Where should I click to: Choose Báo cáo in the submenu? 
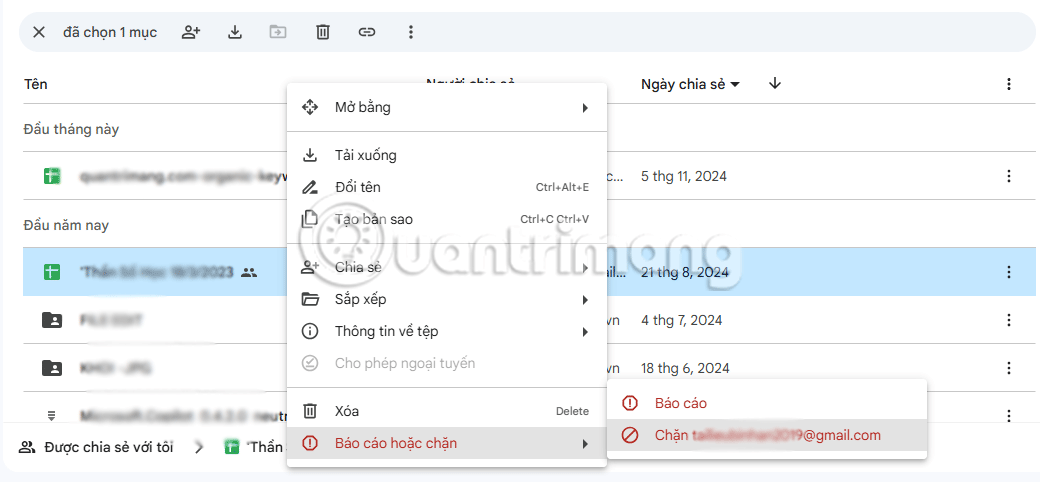click(x=766, y=403)
